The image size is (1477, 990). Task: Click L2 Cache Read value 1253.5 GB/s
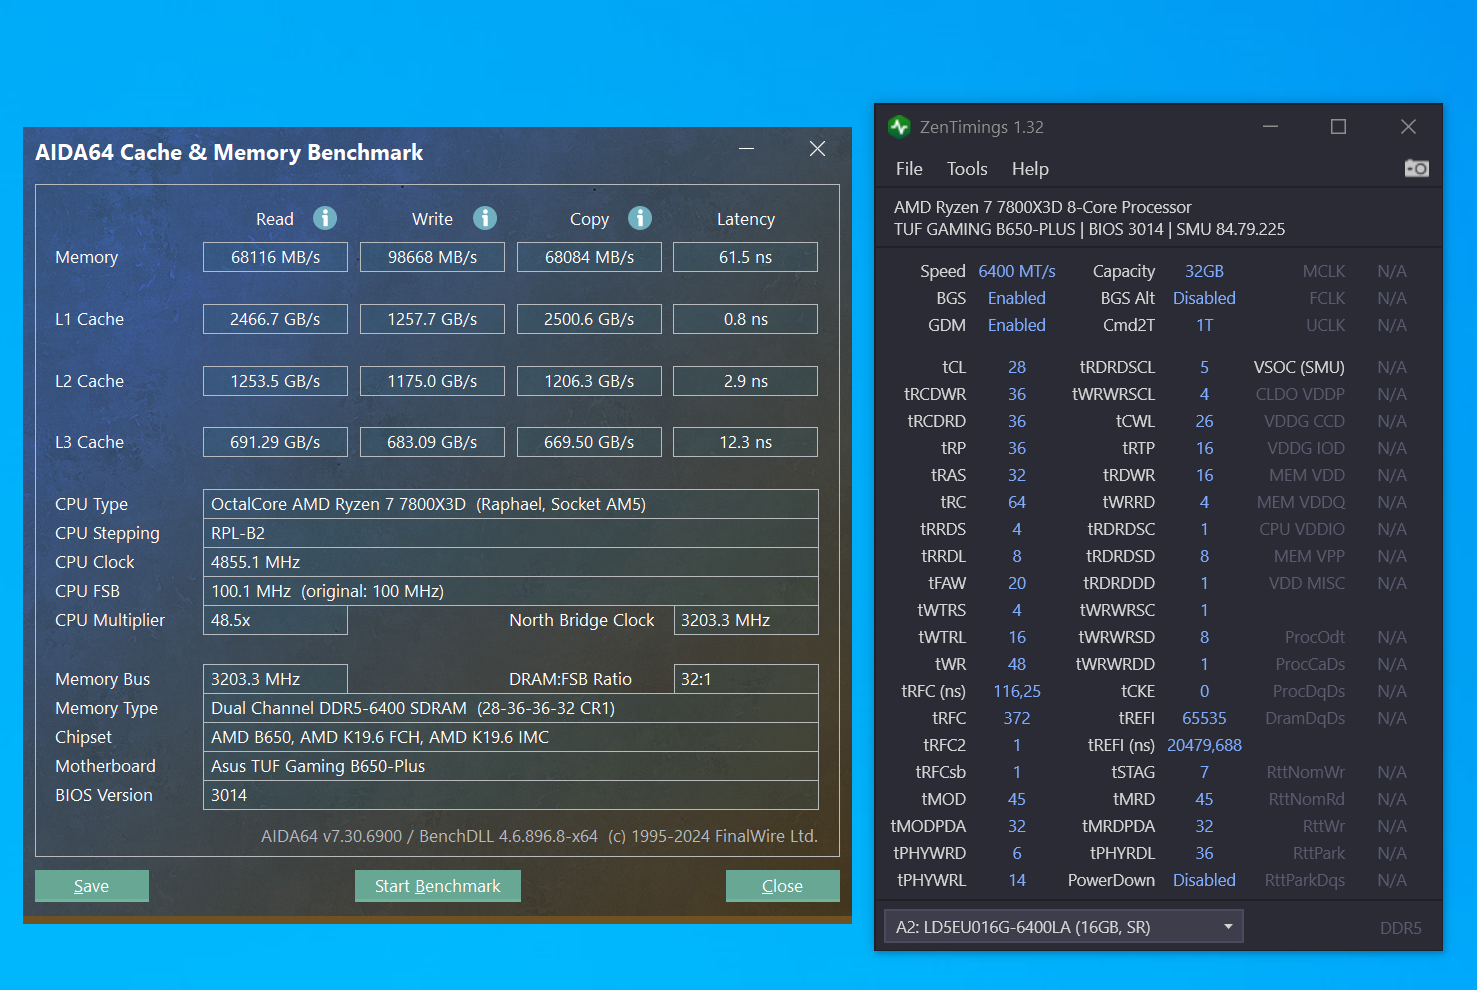click(x=275, y=381)
